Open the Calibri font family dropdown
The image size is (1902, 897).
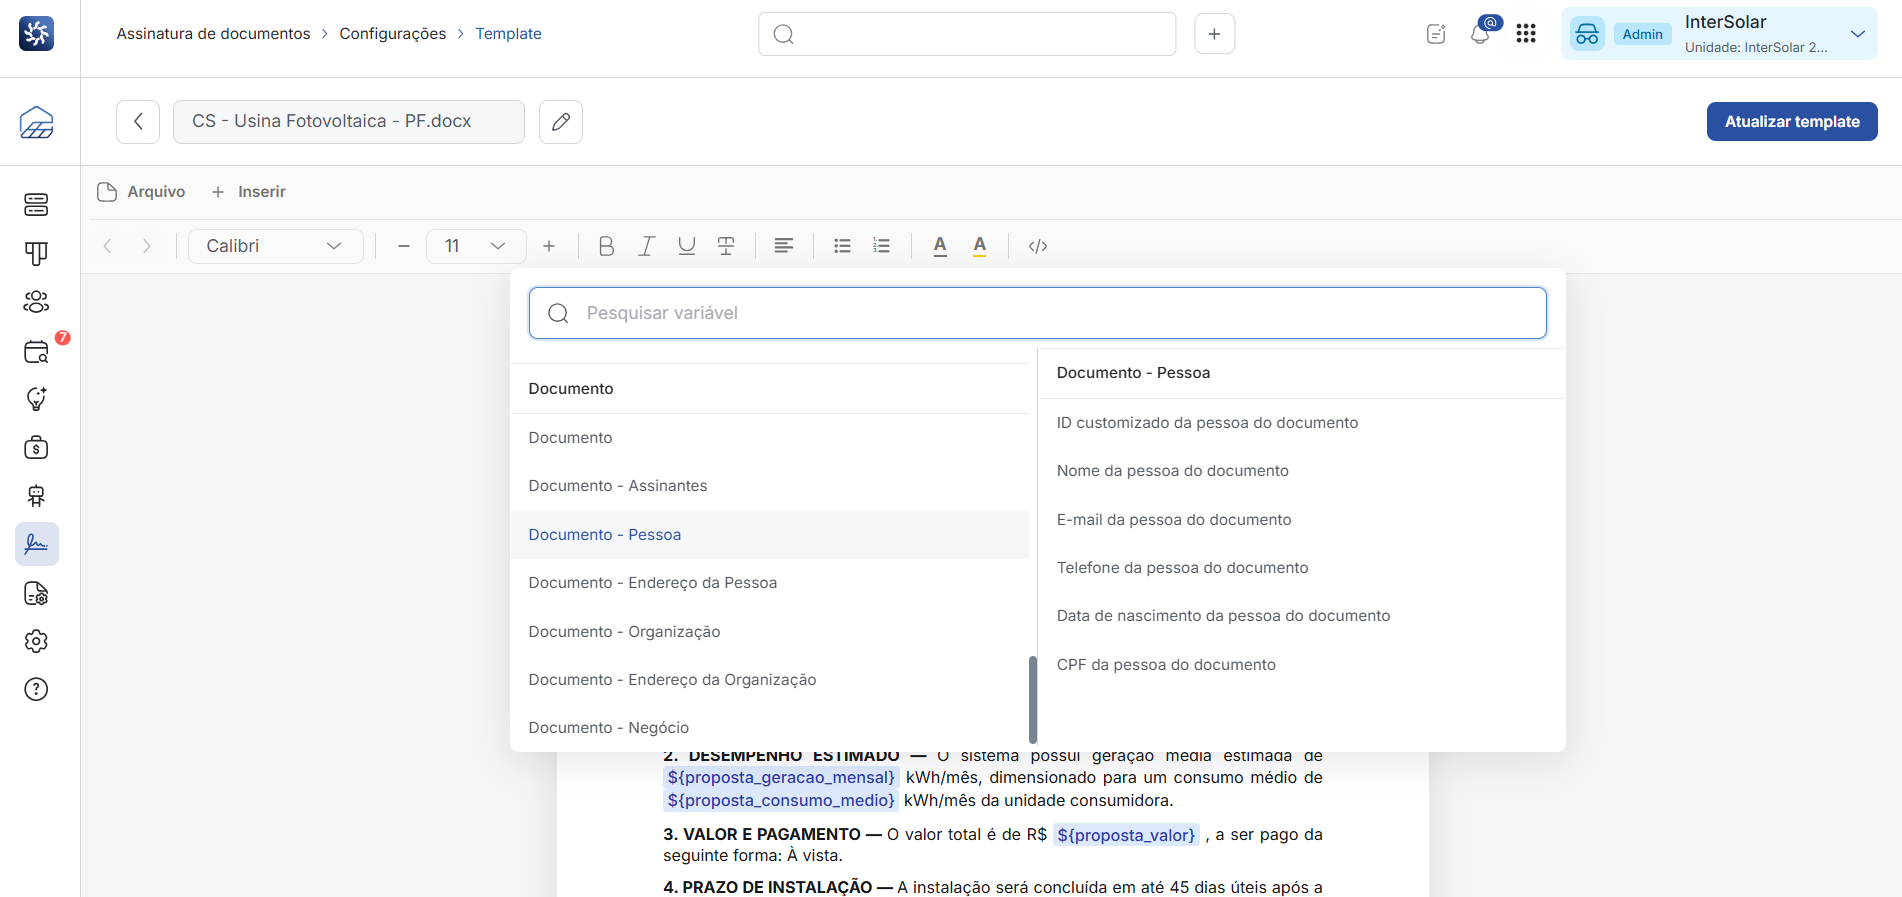276,246
